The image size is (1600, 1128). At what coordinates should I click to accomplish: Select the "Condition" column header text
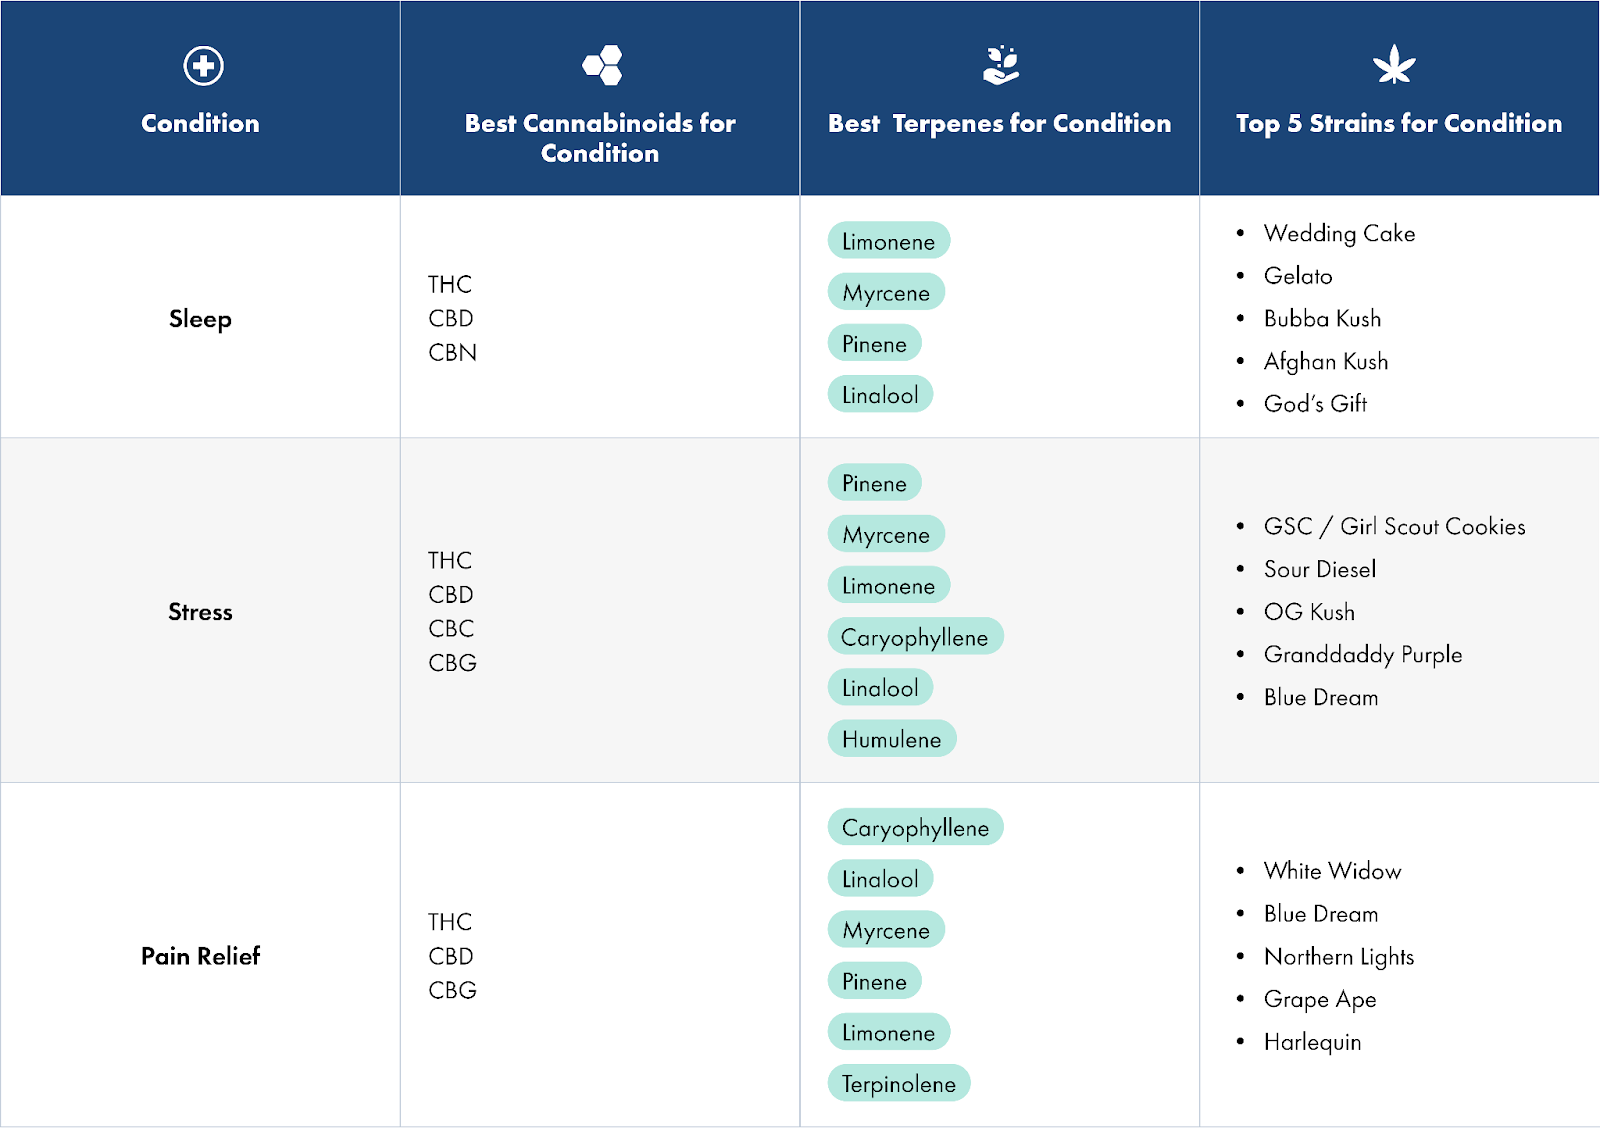[200, 123]
